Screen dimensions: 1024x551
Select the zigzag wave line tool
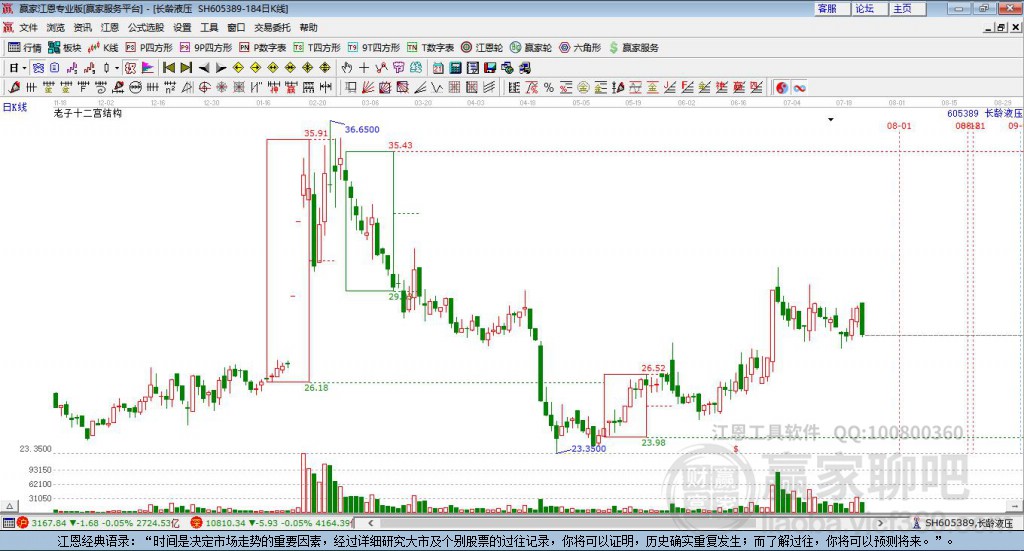coord(438,87)
